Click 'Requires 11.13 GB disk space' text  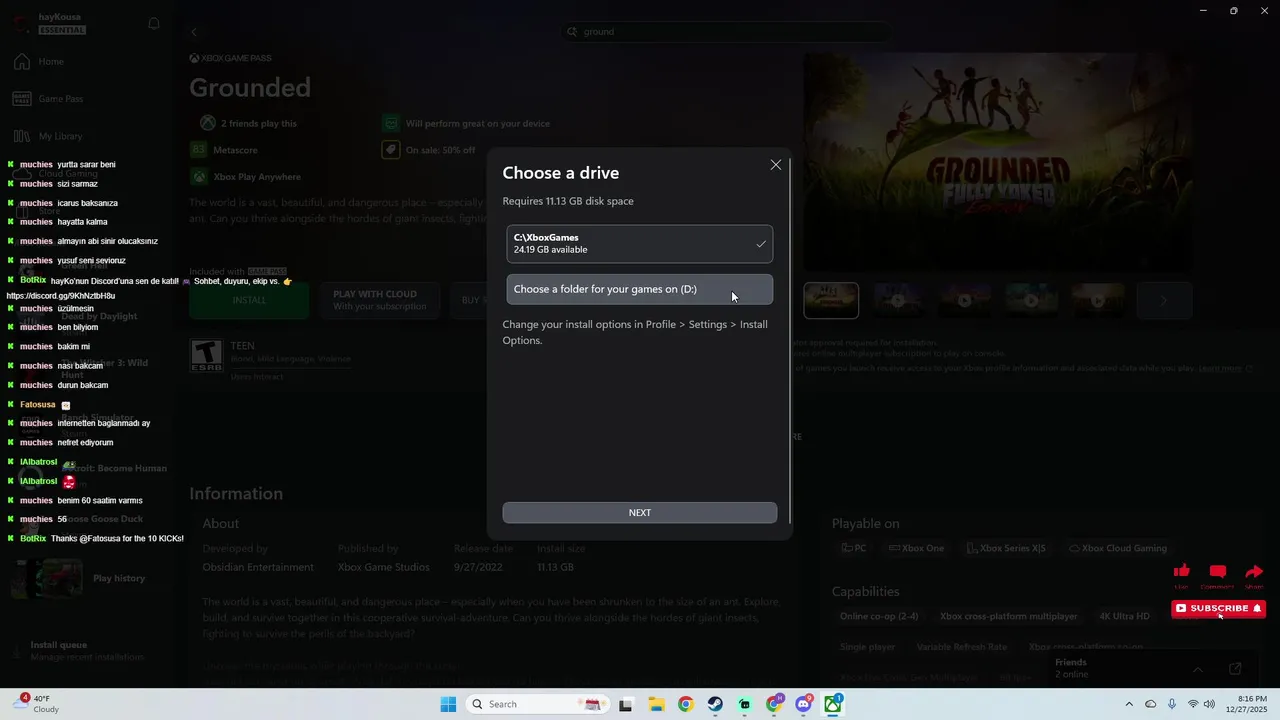[x=568, y=201]
